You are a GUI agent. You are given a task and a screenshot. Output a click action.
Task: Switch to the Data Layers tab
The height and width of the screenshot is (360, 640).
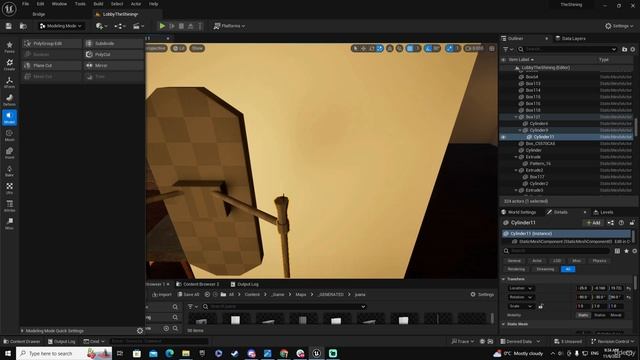click(x=571, y=38)
